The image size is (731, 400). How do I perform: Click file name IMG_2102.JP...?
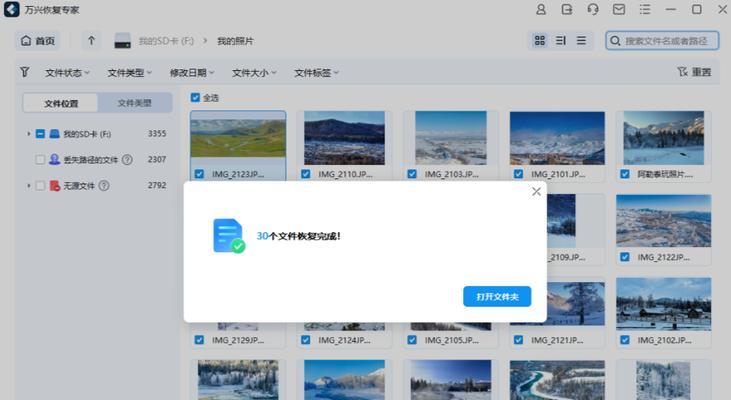pos(664,340)
